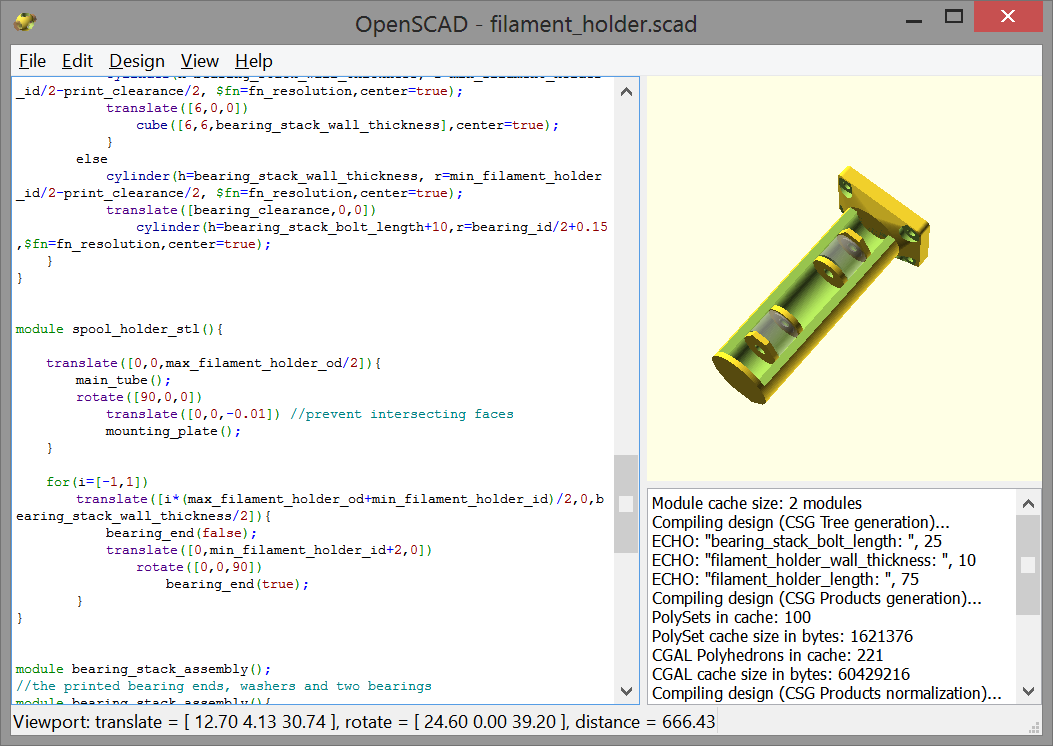1053x746 pixels.
Task: Open the Design menu
Action: [x=136, y=61]
